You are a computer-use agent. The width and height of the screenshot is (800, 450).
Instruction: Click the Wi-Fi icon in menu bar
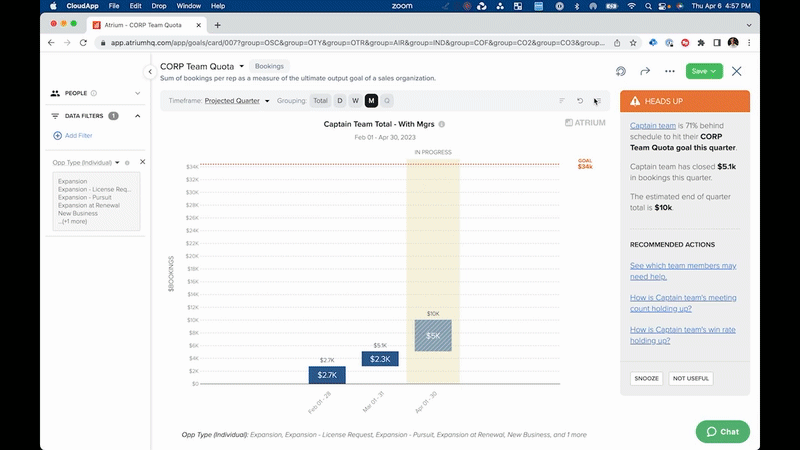click(x=631, y=6)
